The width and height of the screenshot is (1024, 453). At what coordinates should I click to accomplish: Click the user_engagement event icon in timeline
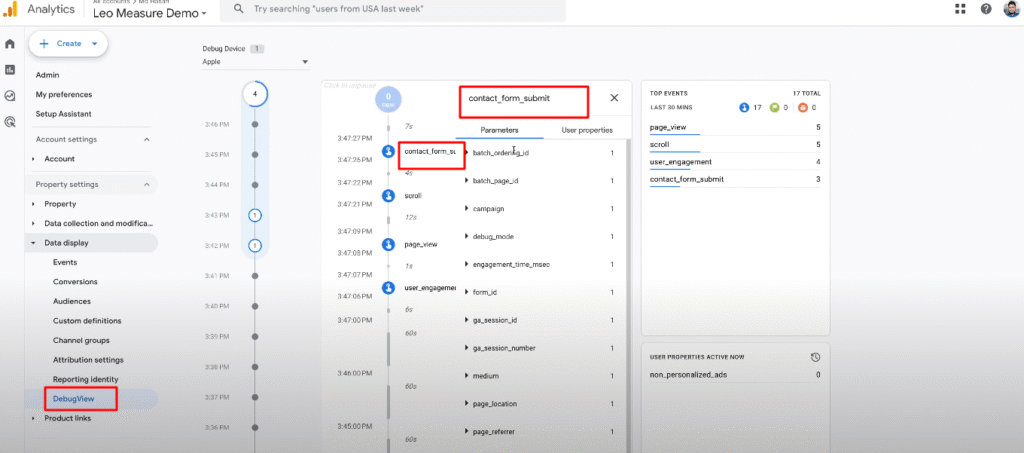point(389,287)
